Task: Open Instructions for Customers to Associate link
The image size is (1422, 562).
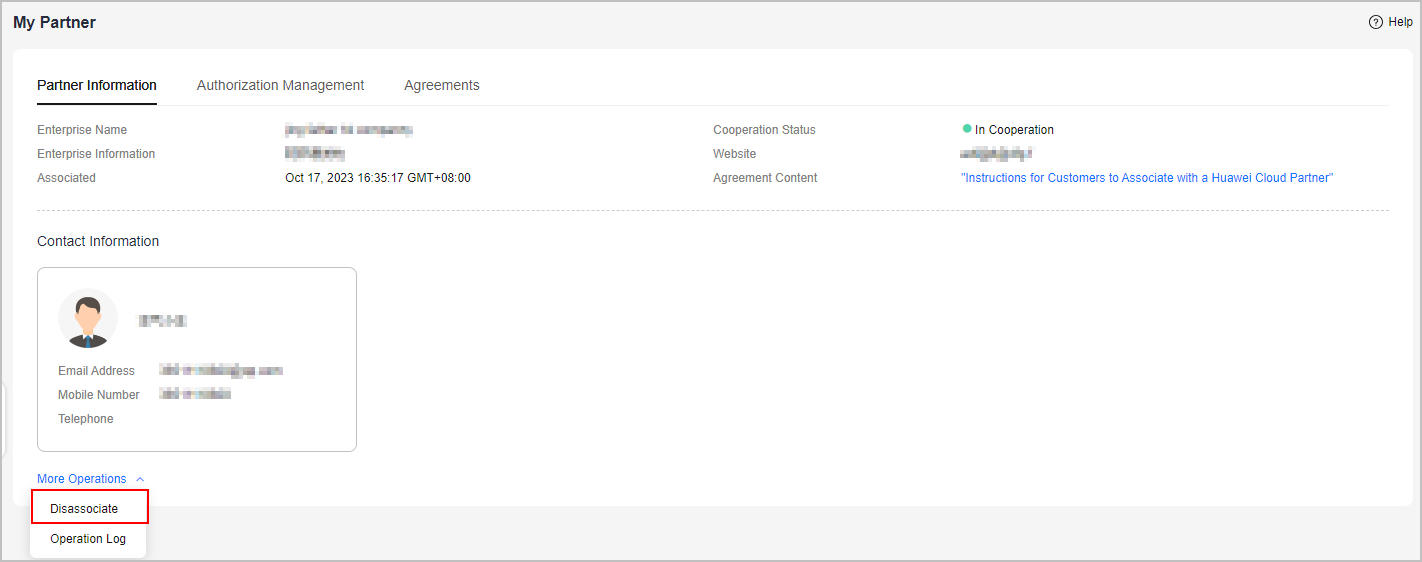Action: [1147, 178]
